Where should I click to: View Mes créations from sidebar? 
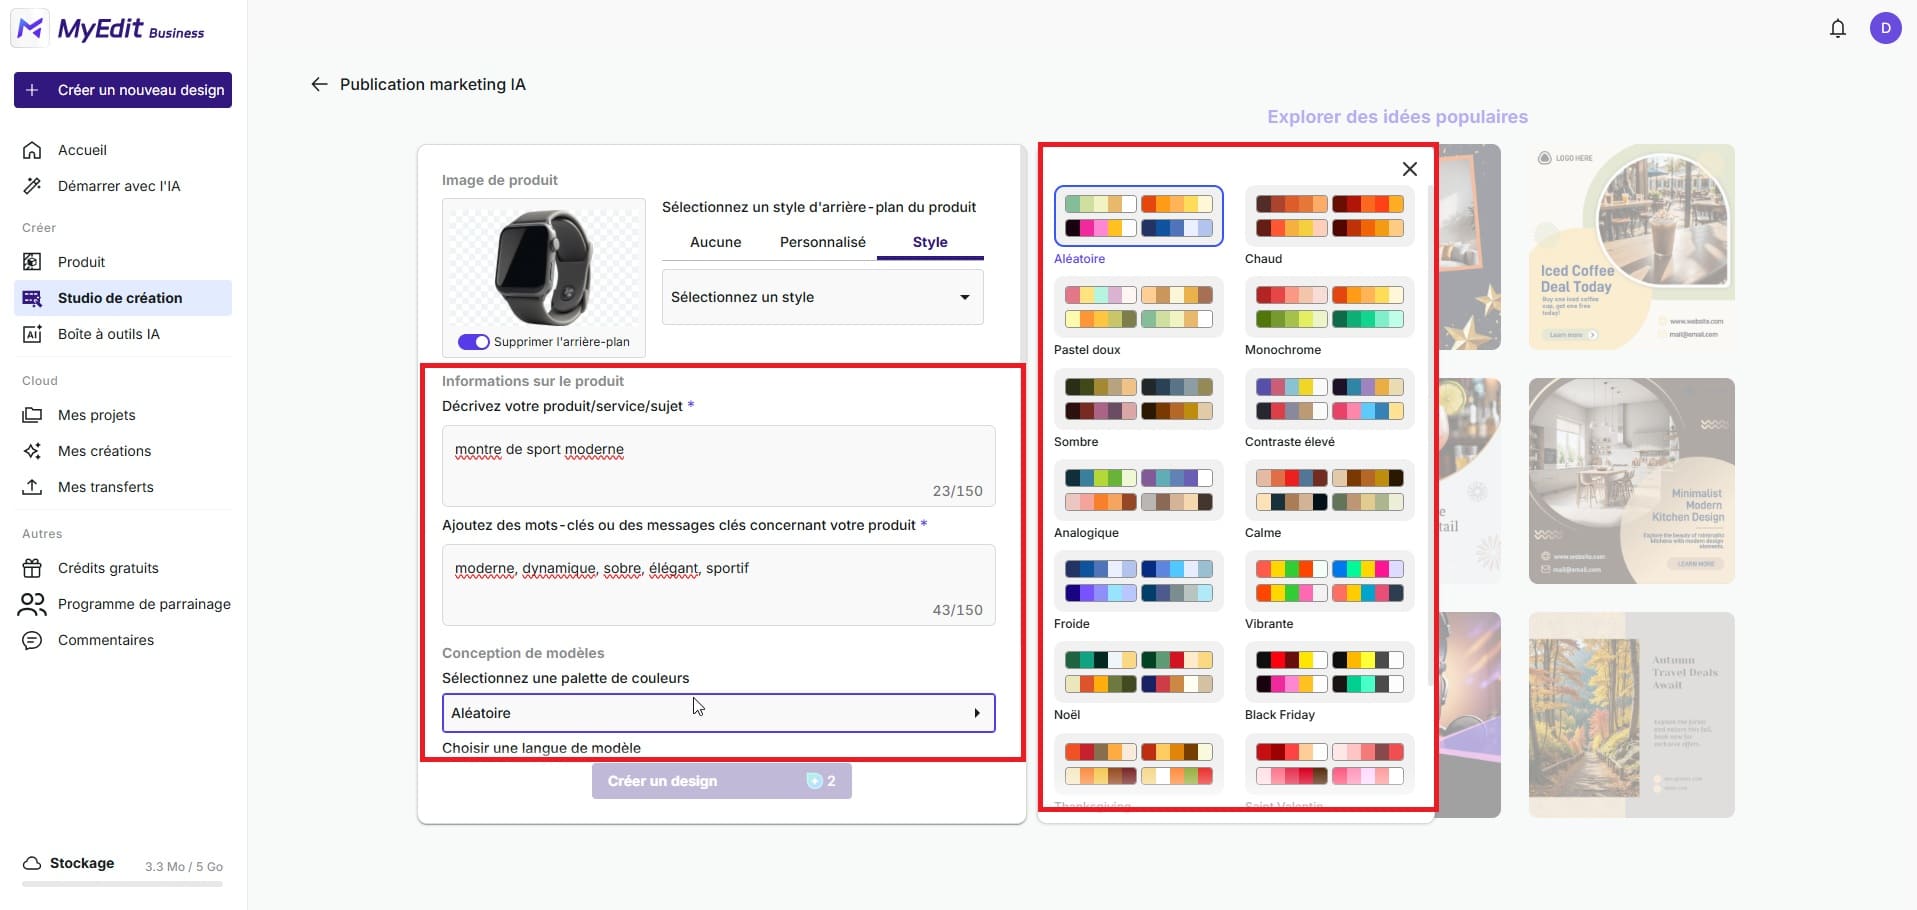click(103, 450)
